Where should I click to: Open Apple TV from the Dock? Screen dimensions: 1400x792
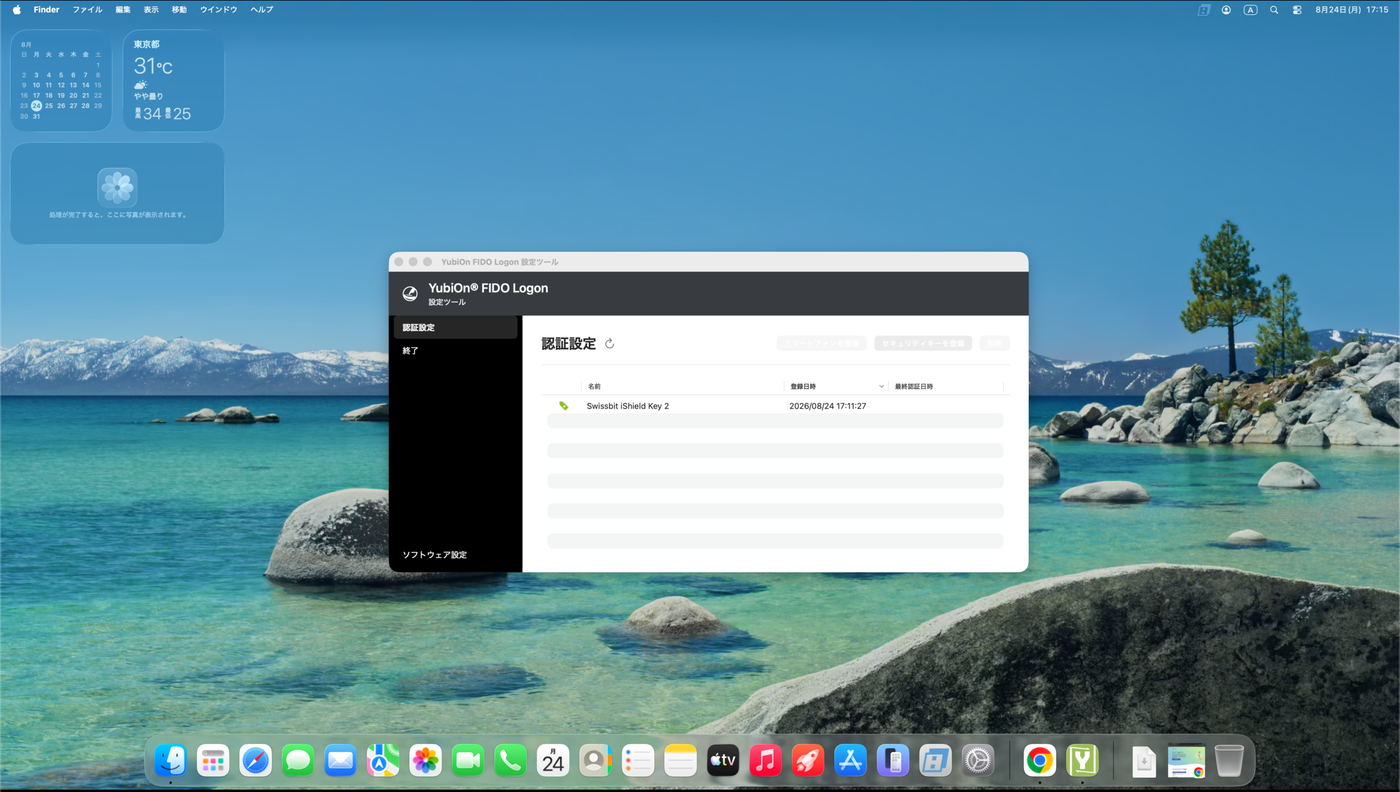click(723, 761)
